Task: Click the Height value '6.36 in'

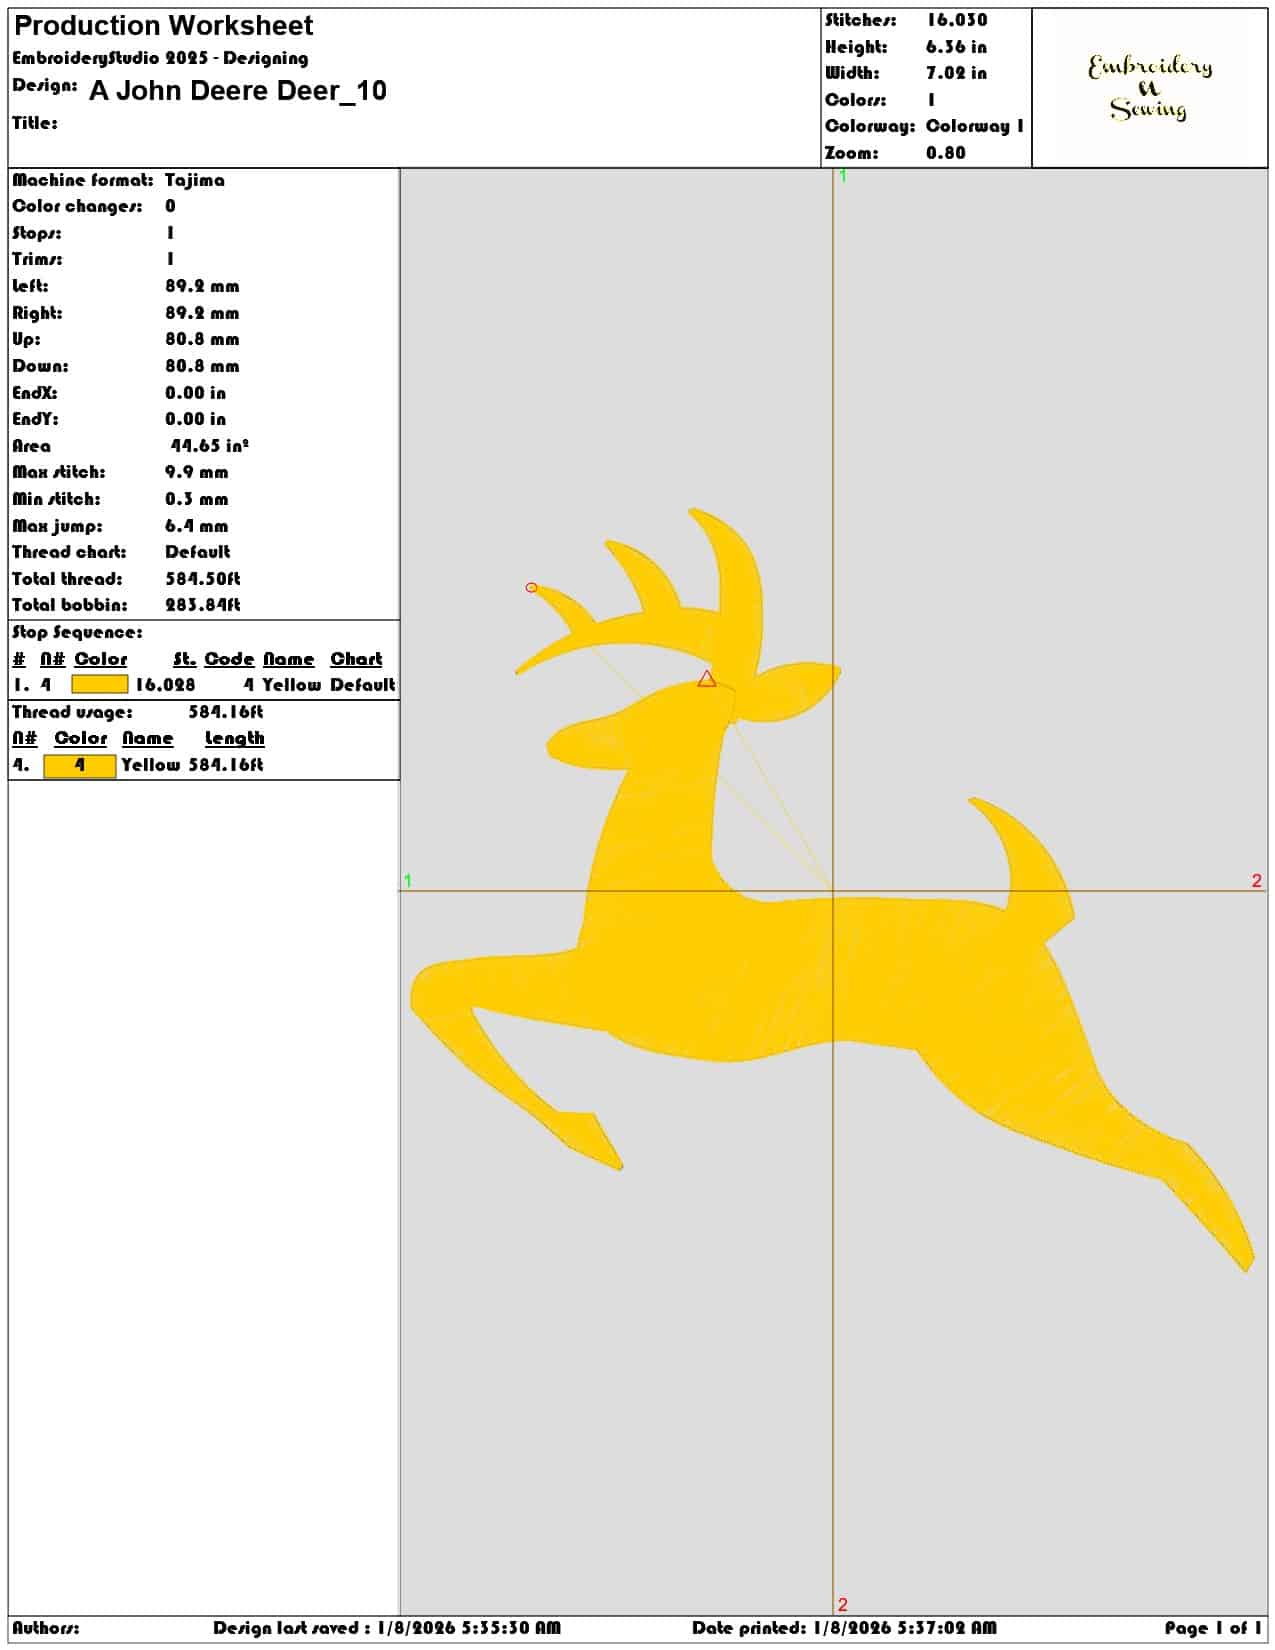Action: tap(956, 47)
